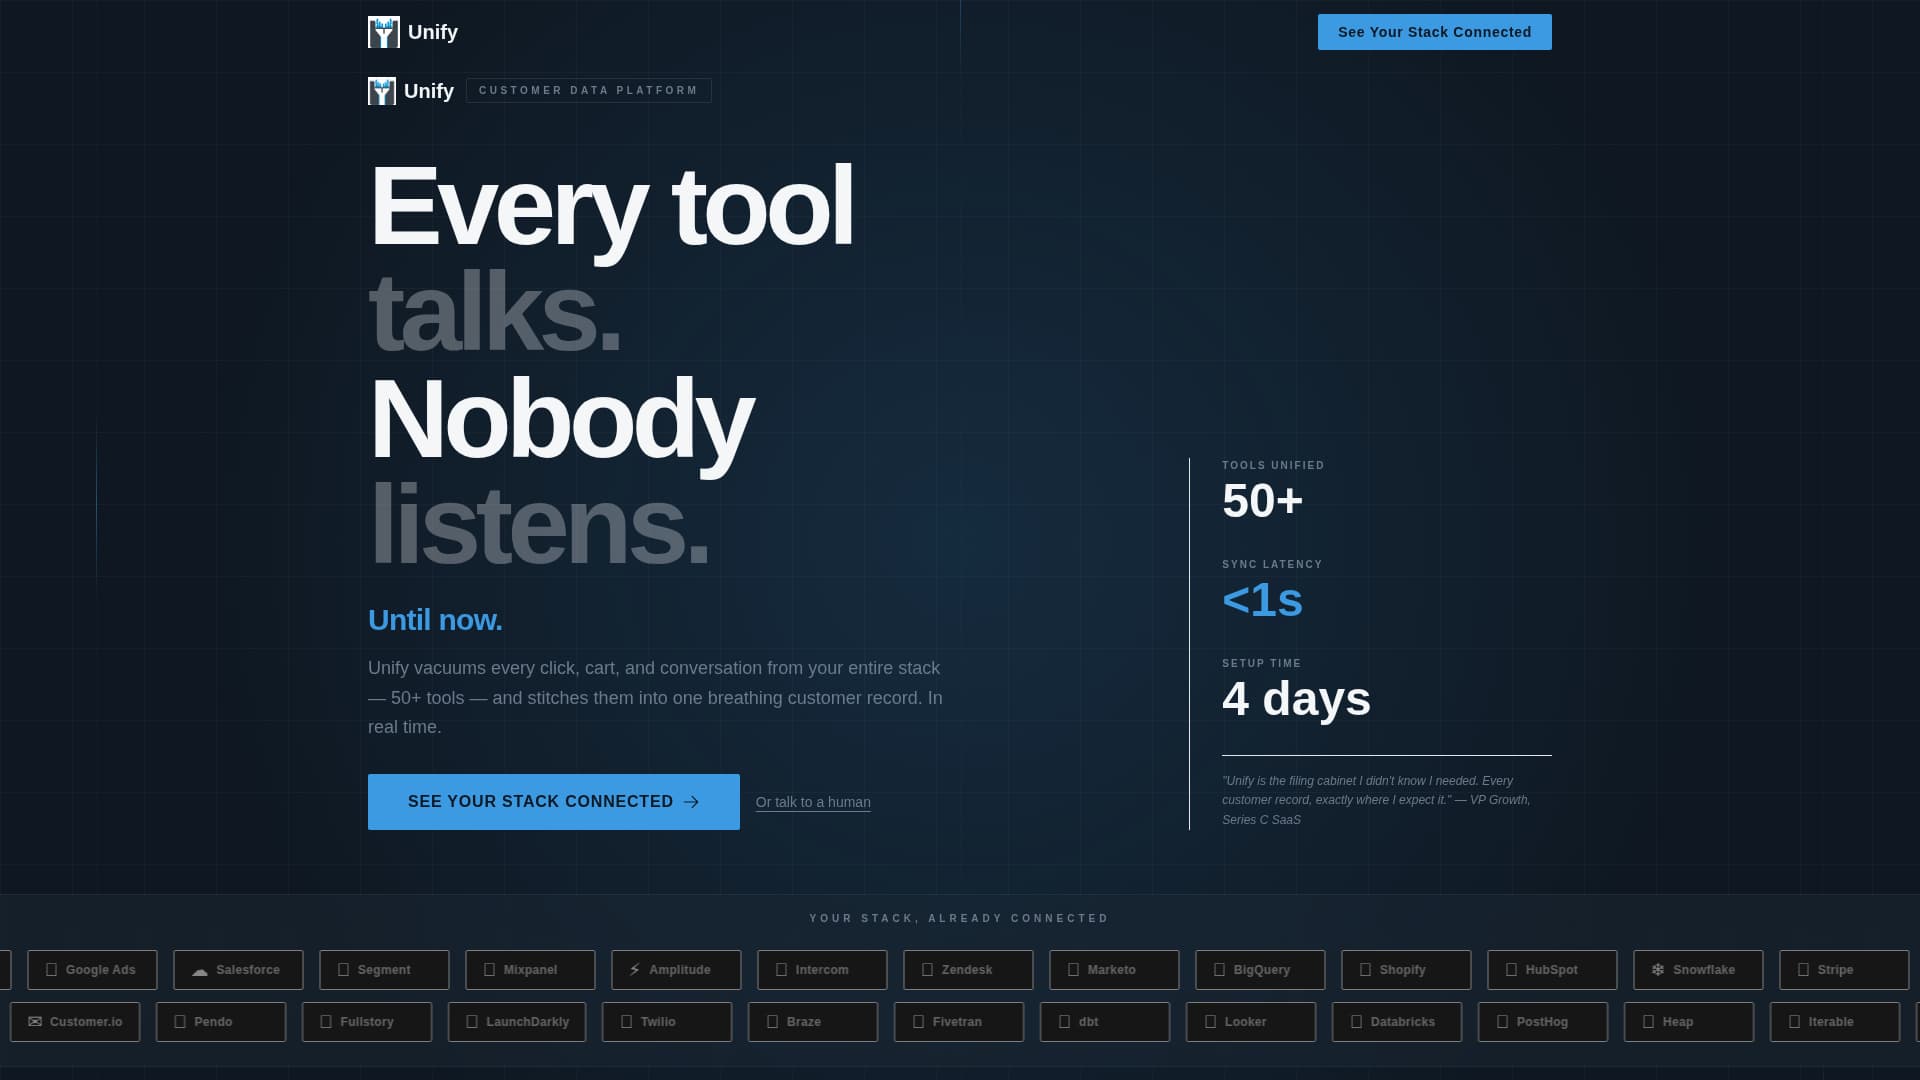Click the 'TOOLS UNIFIED' label
The width and height of the screenshot is (1920, 1080).
coord(1273,465)
